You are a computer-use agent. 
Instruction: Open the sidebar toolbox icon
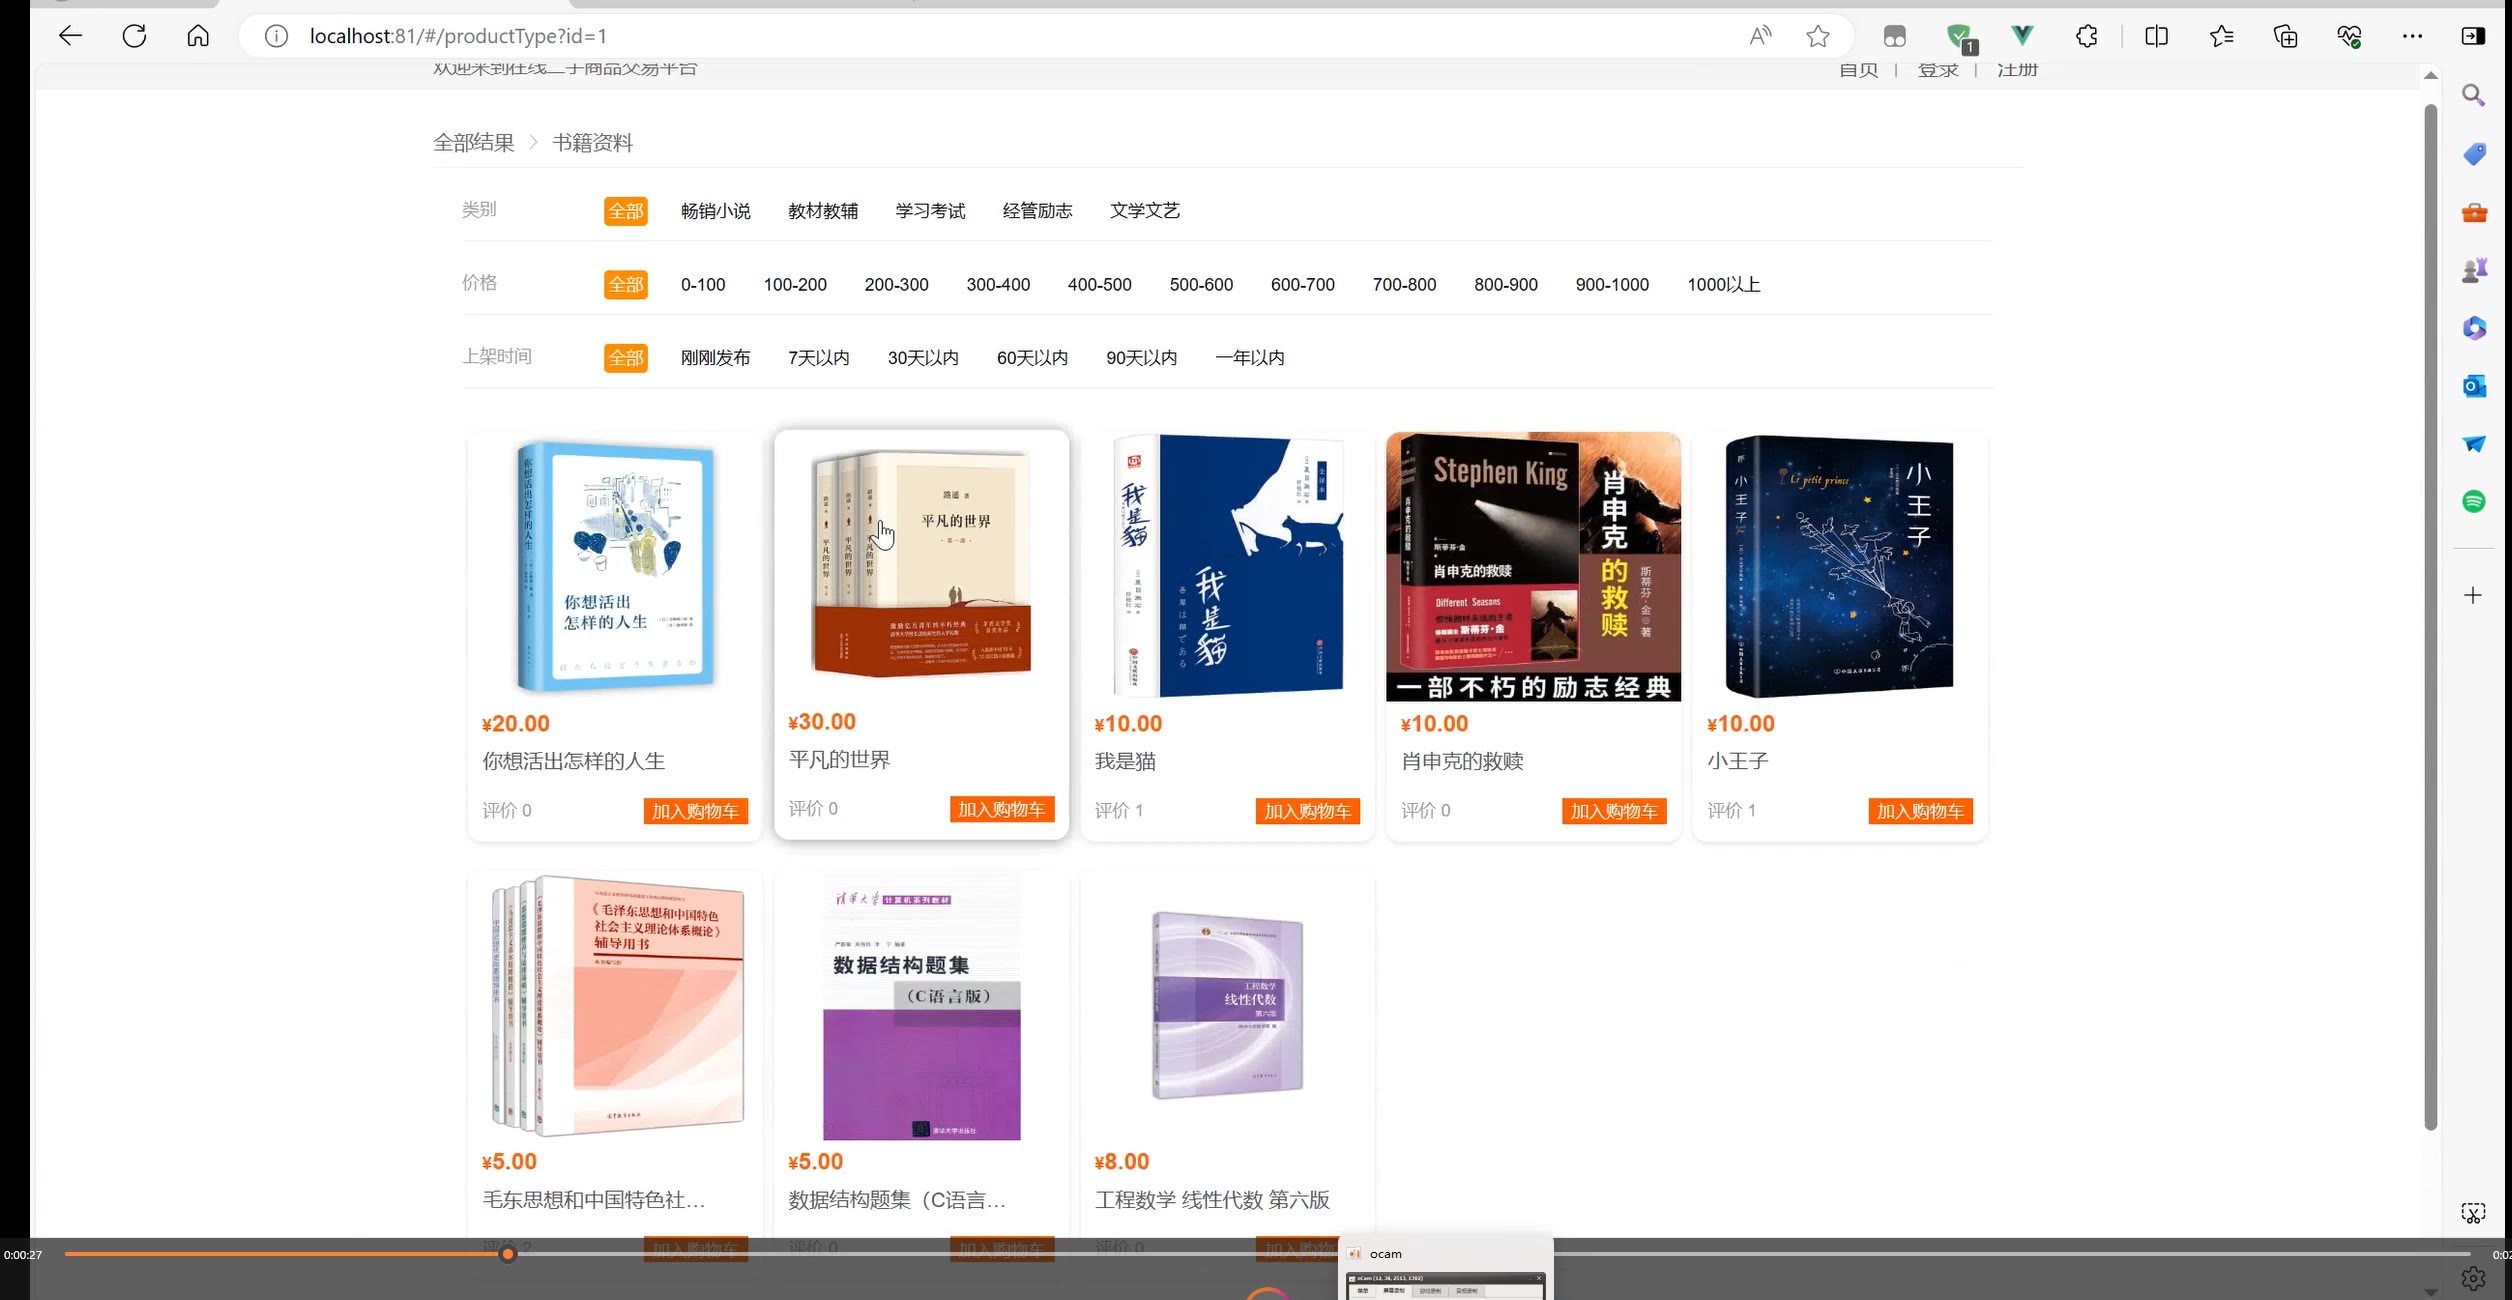click(2474, 212)
